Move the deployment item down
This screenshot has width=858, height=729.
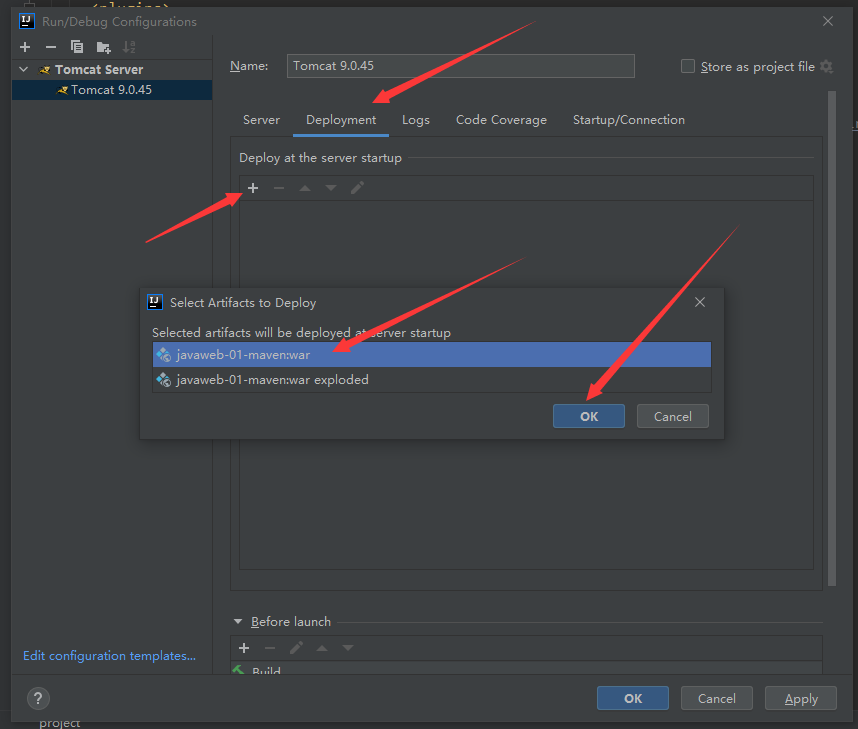tap(331, 188)
